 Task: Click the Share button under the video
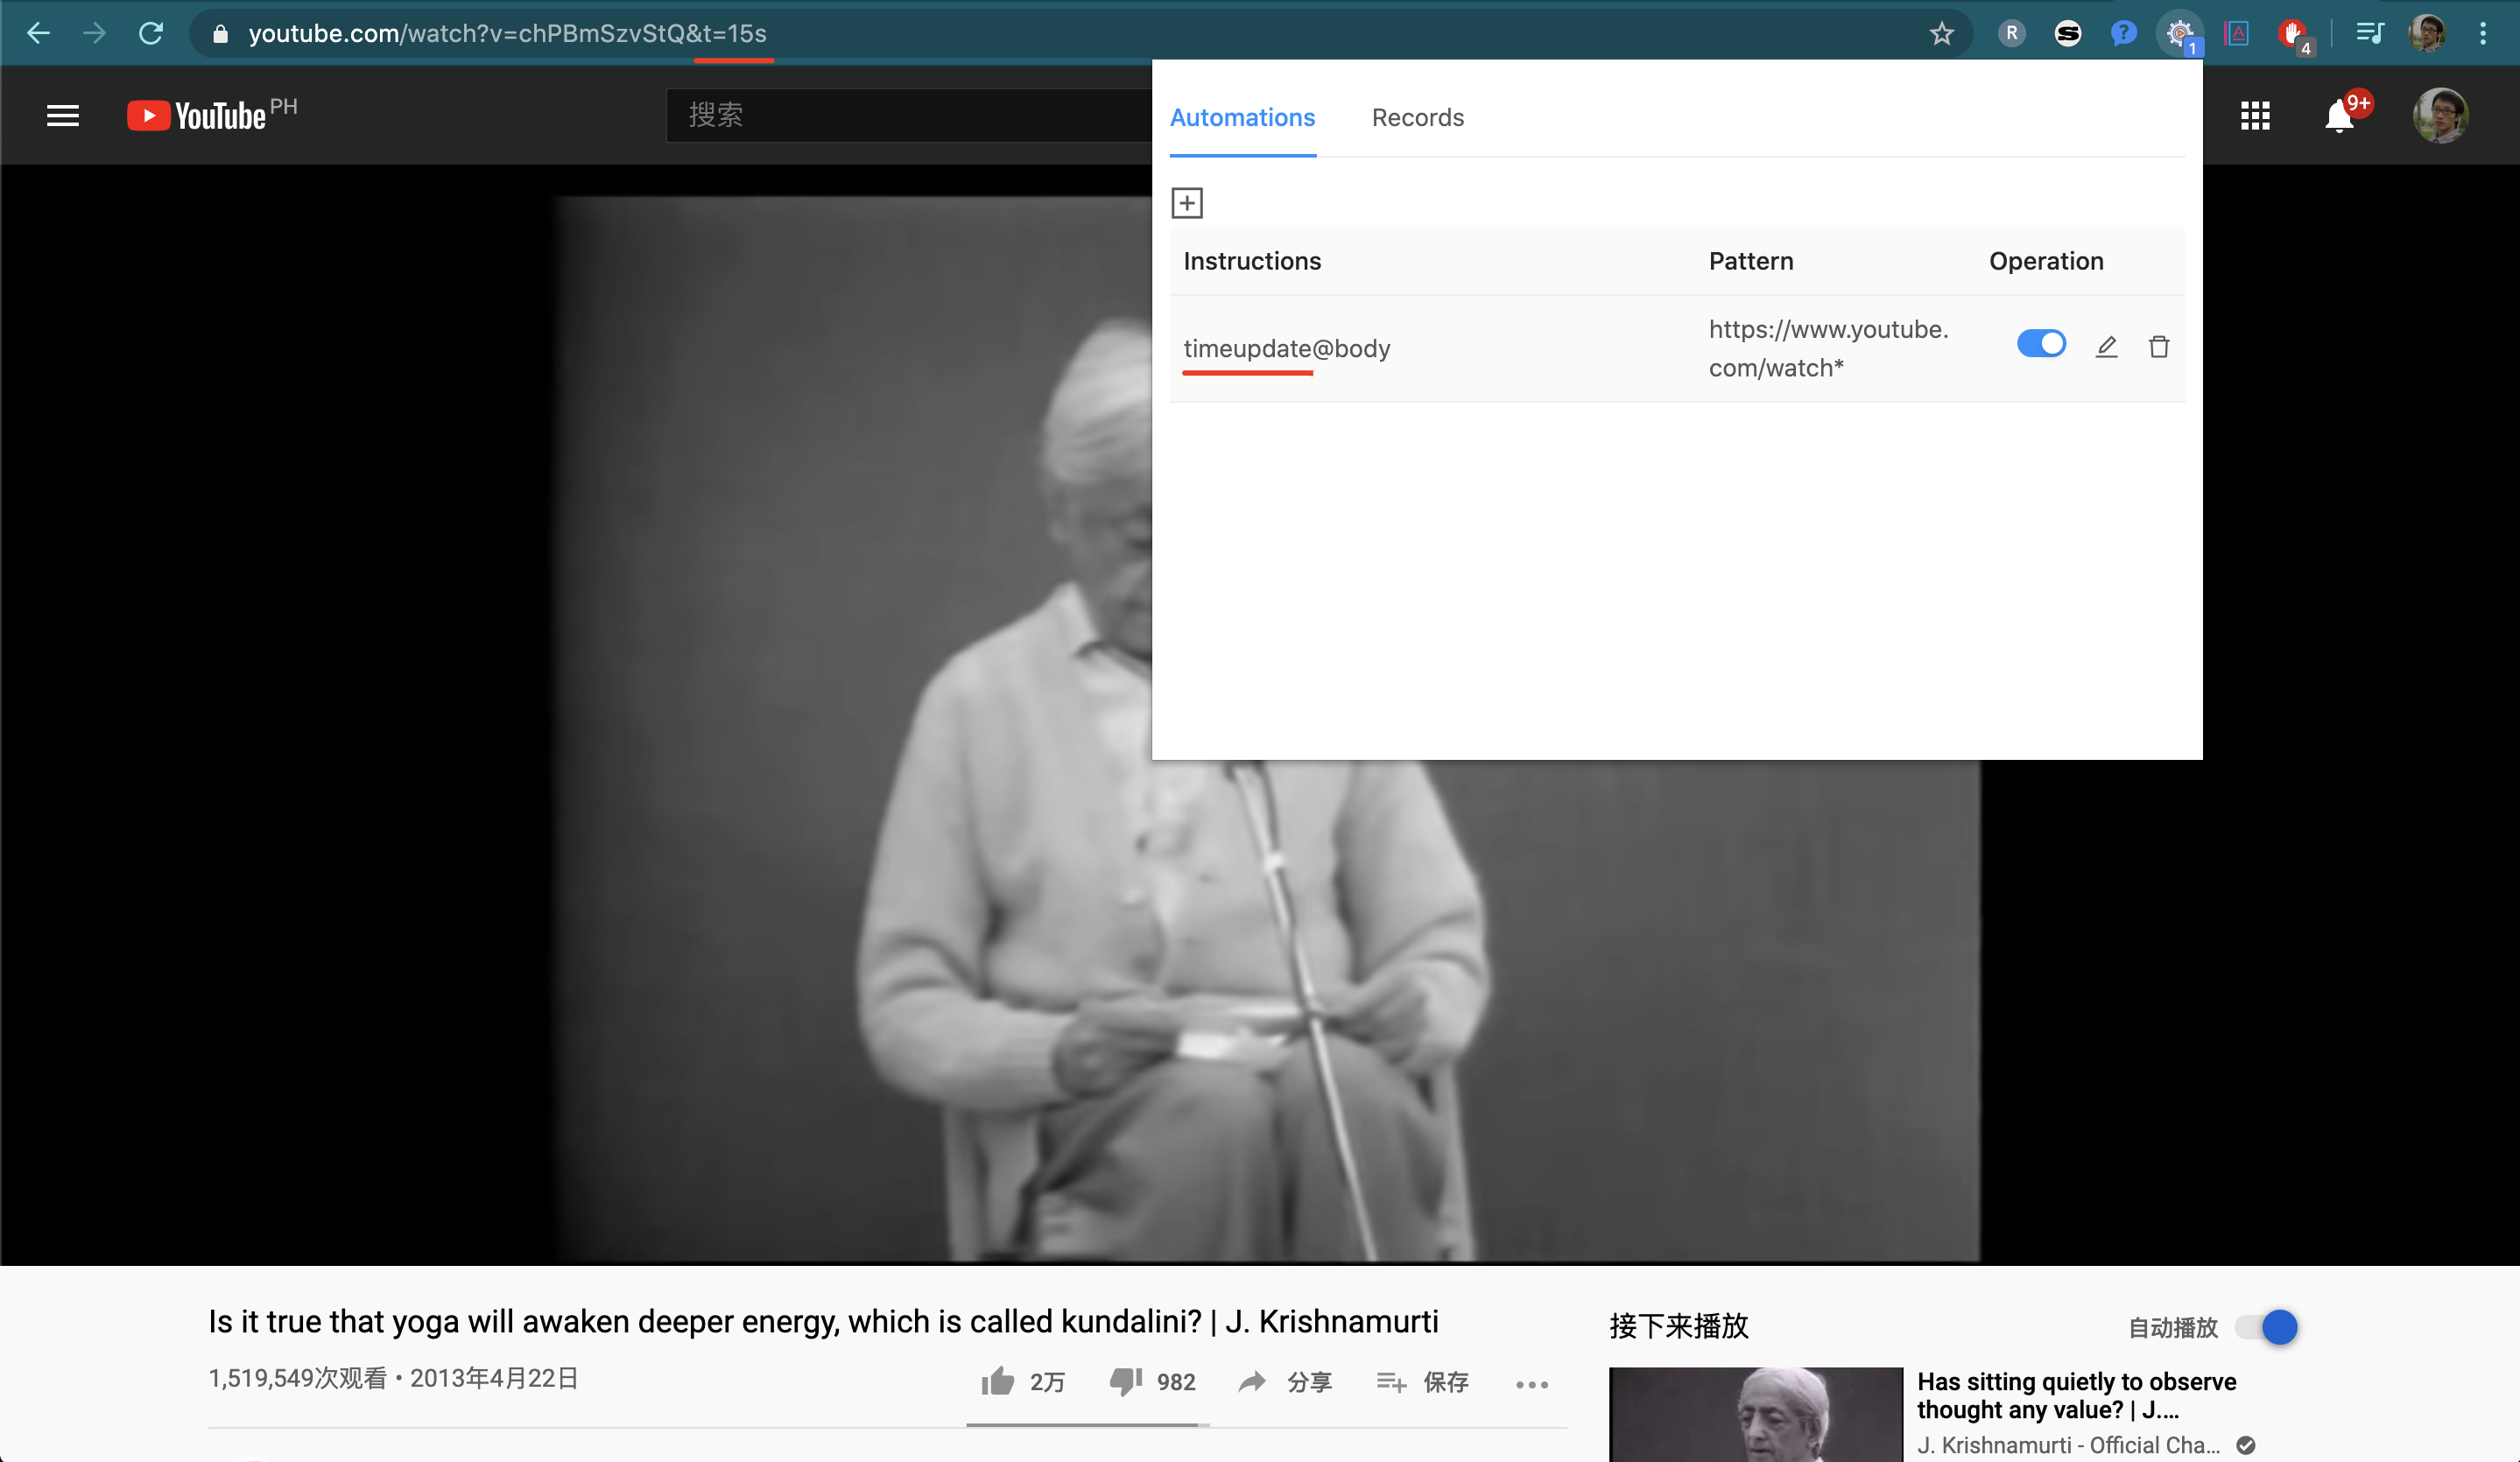click(x=1285, y=1382)
